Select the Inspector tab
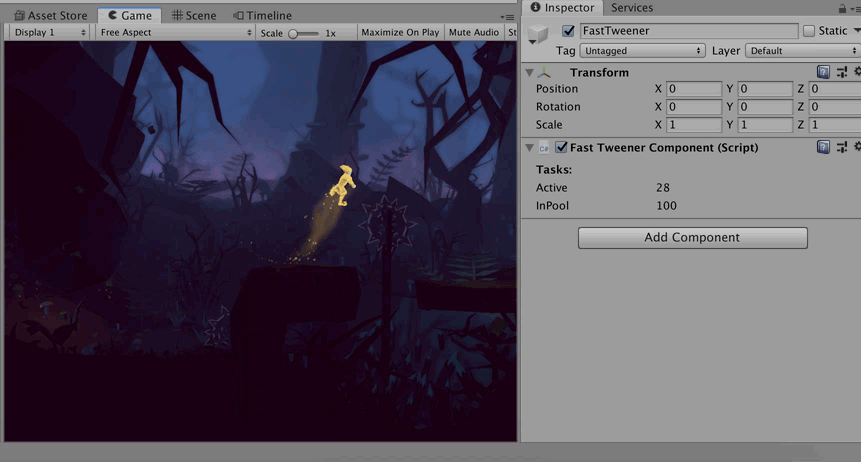 click(562, 8)
